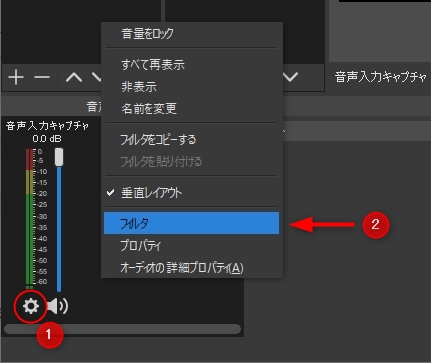Click the minus remove source button
Image resolution: width=431 pixels, height=363 pixels.
pos(42,77)
